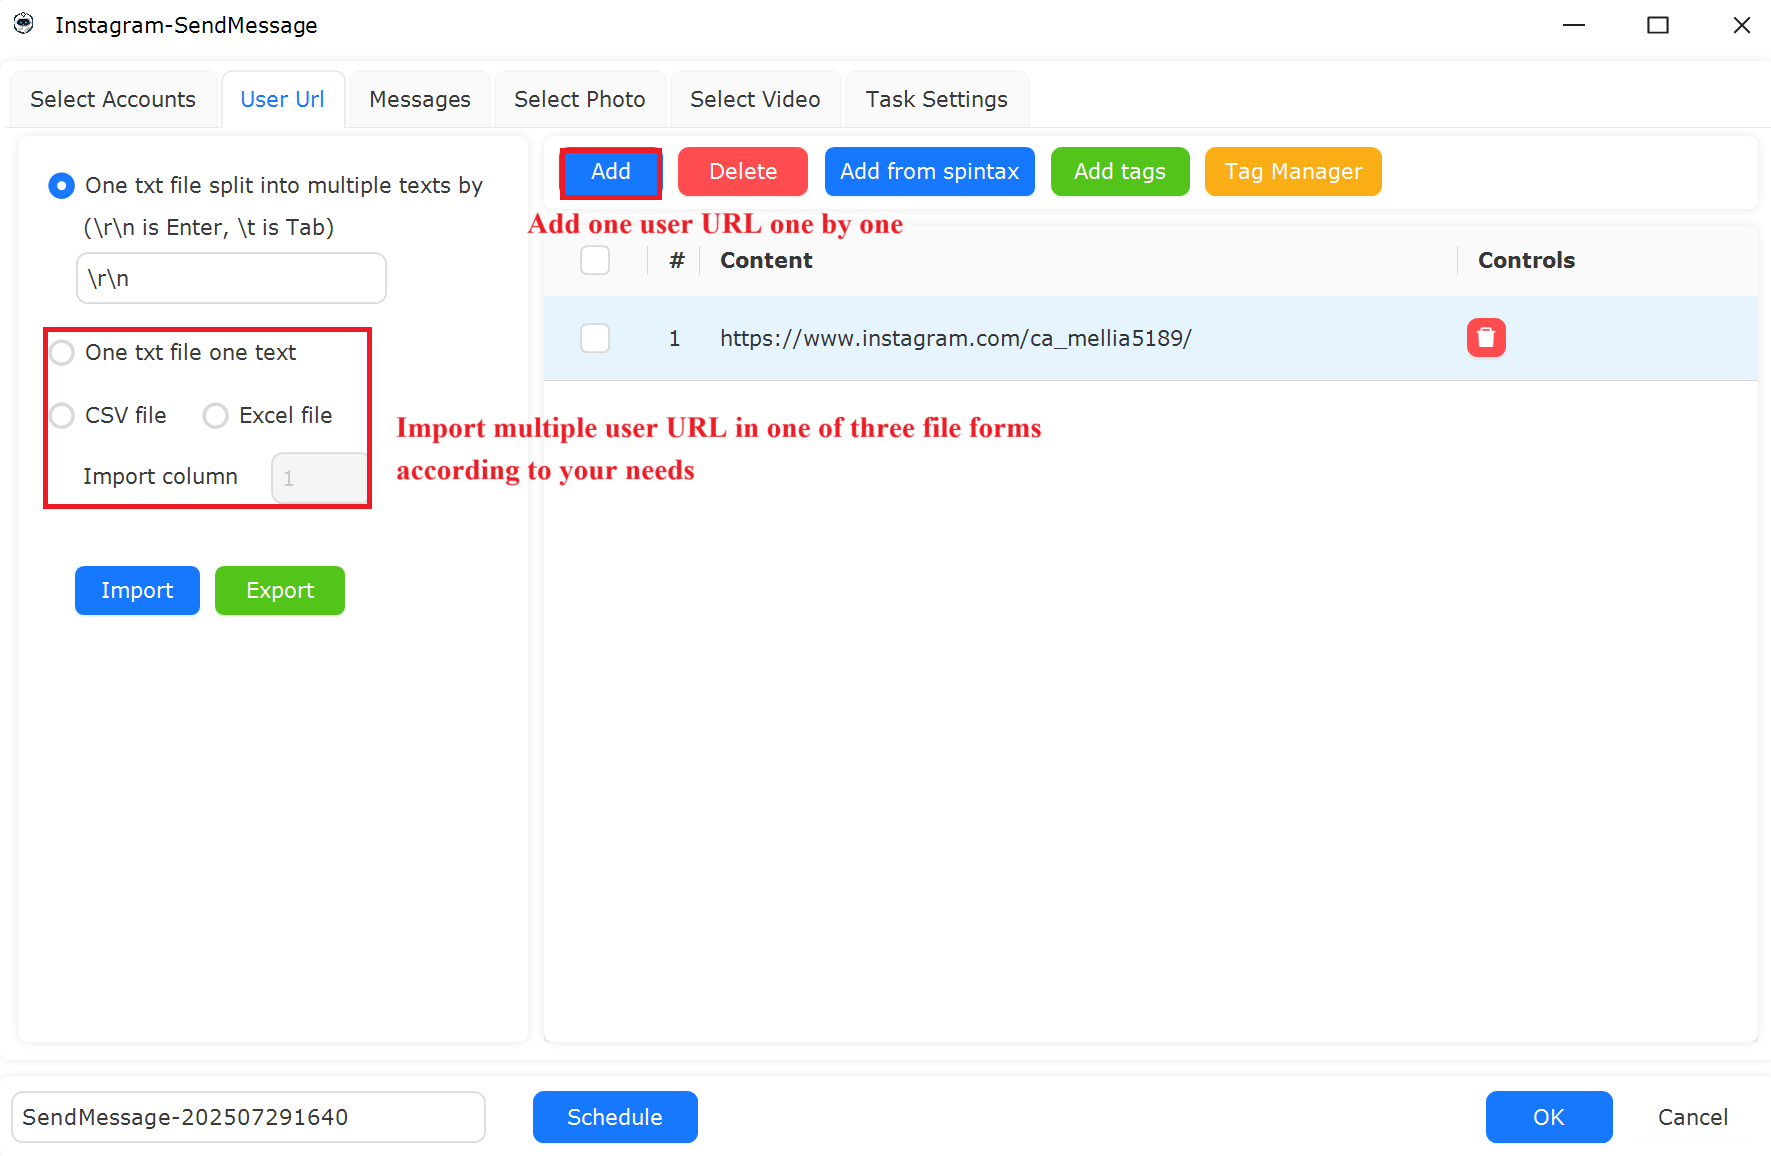The width and height of the screenshot is (1771, 1156).
Task: Choose the CSV file radio option
Action: [62, 415]
